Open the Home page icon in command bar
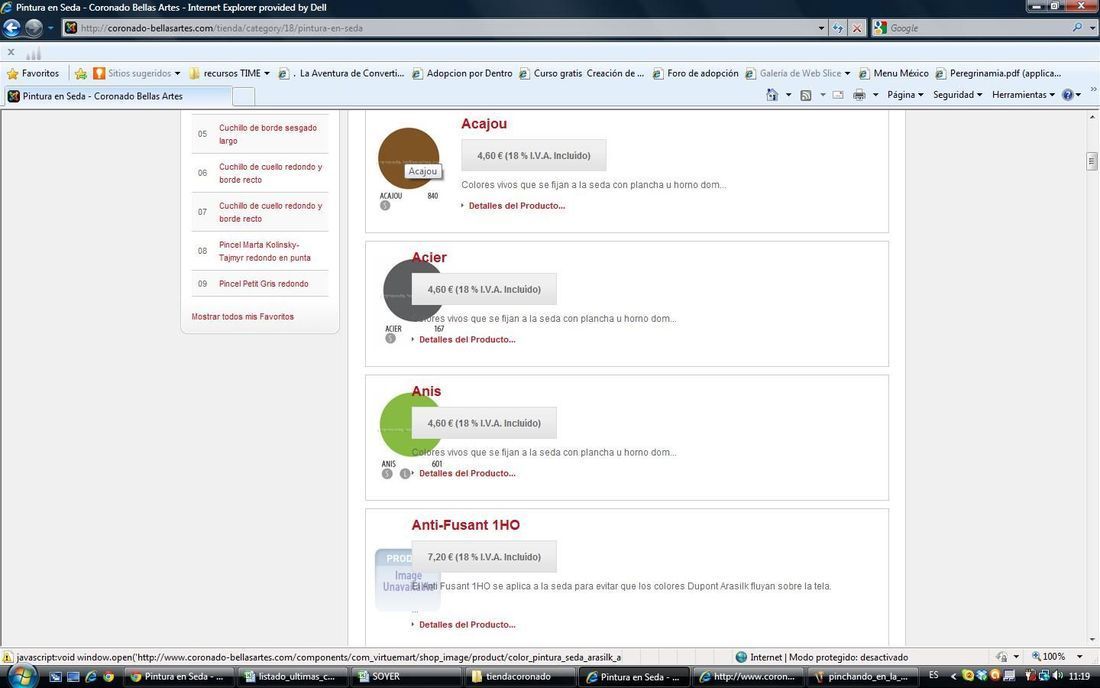The width and height of the screenshot is (1100, 688). 772,95
